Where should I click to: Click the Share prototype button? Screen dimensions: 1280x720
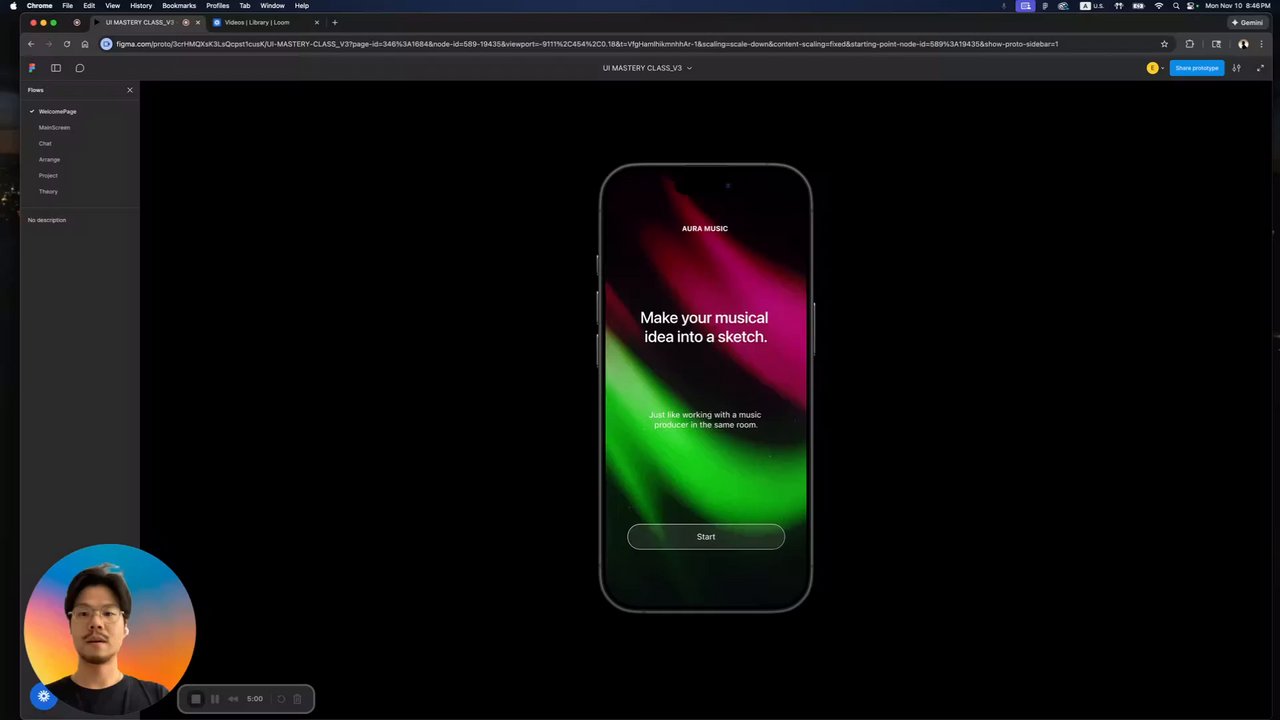1197,68
